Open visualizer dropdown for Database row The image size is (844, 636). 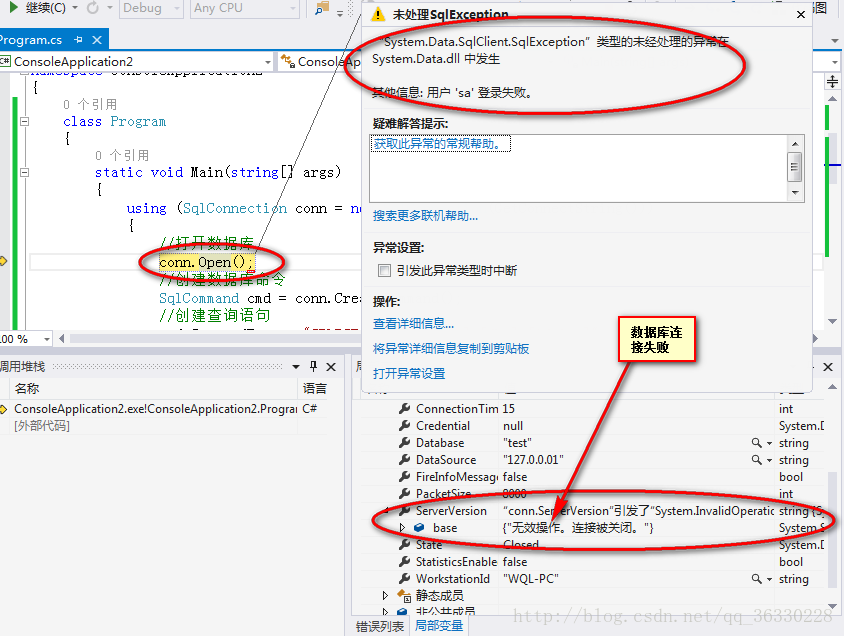click(x=769, y=443)
